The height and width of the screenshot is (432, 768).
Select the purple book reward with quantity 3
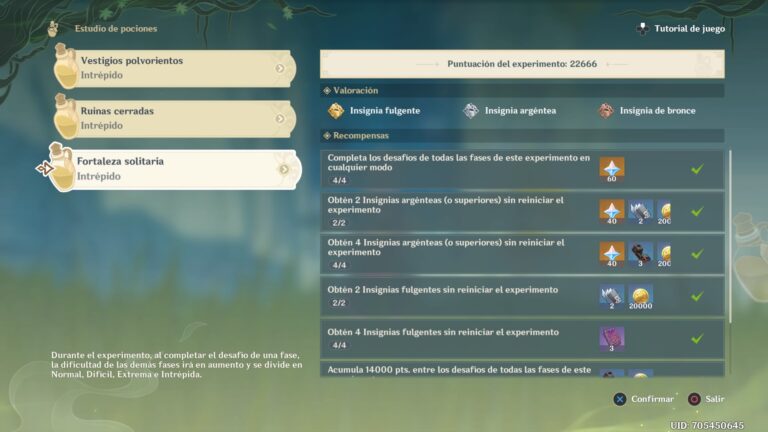pos(612,339)
